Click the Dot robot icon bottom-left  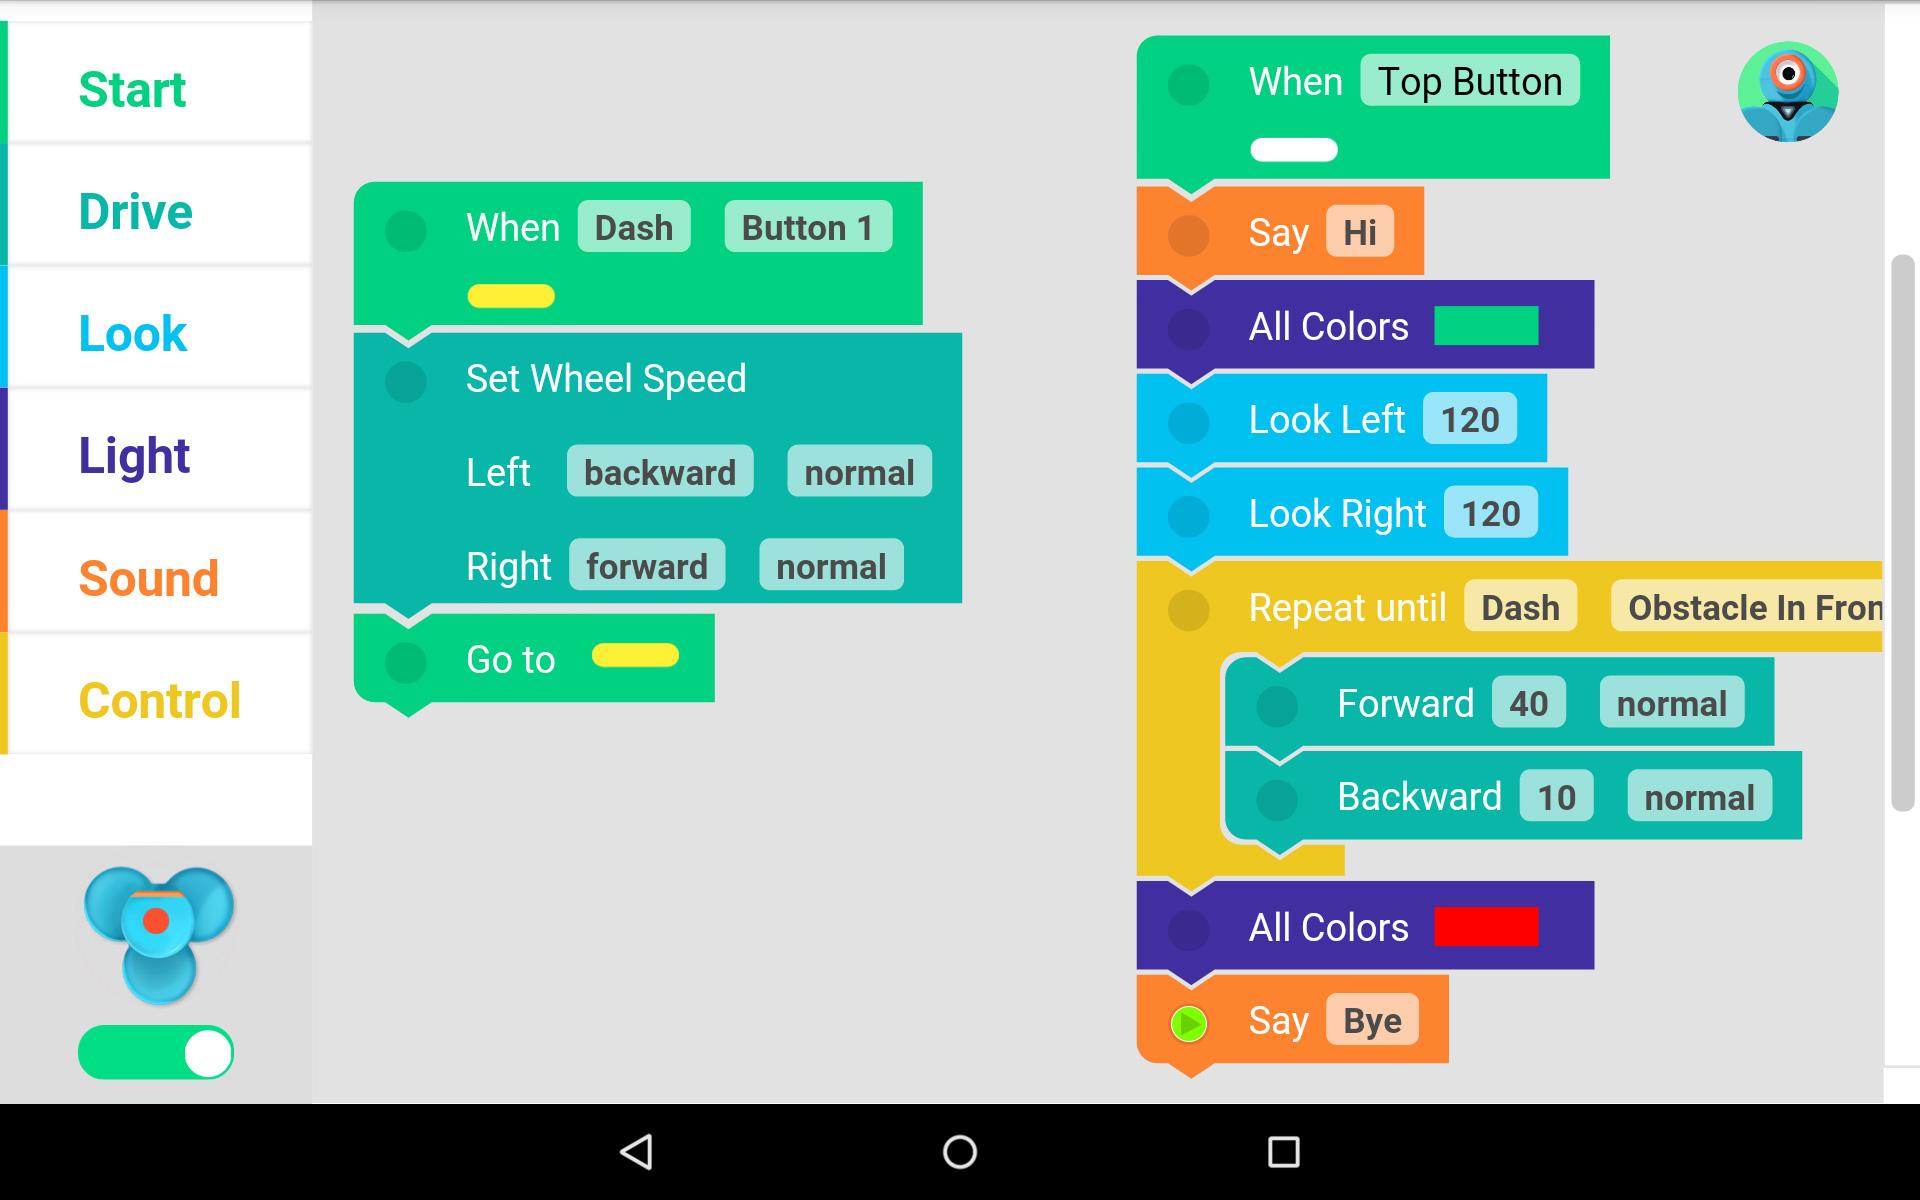(156, 929)
